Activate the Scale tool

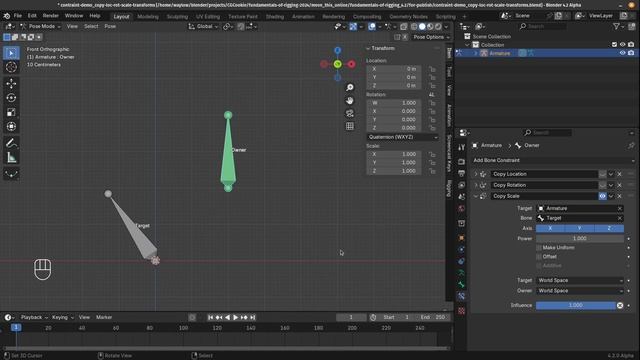pos(11,112)
